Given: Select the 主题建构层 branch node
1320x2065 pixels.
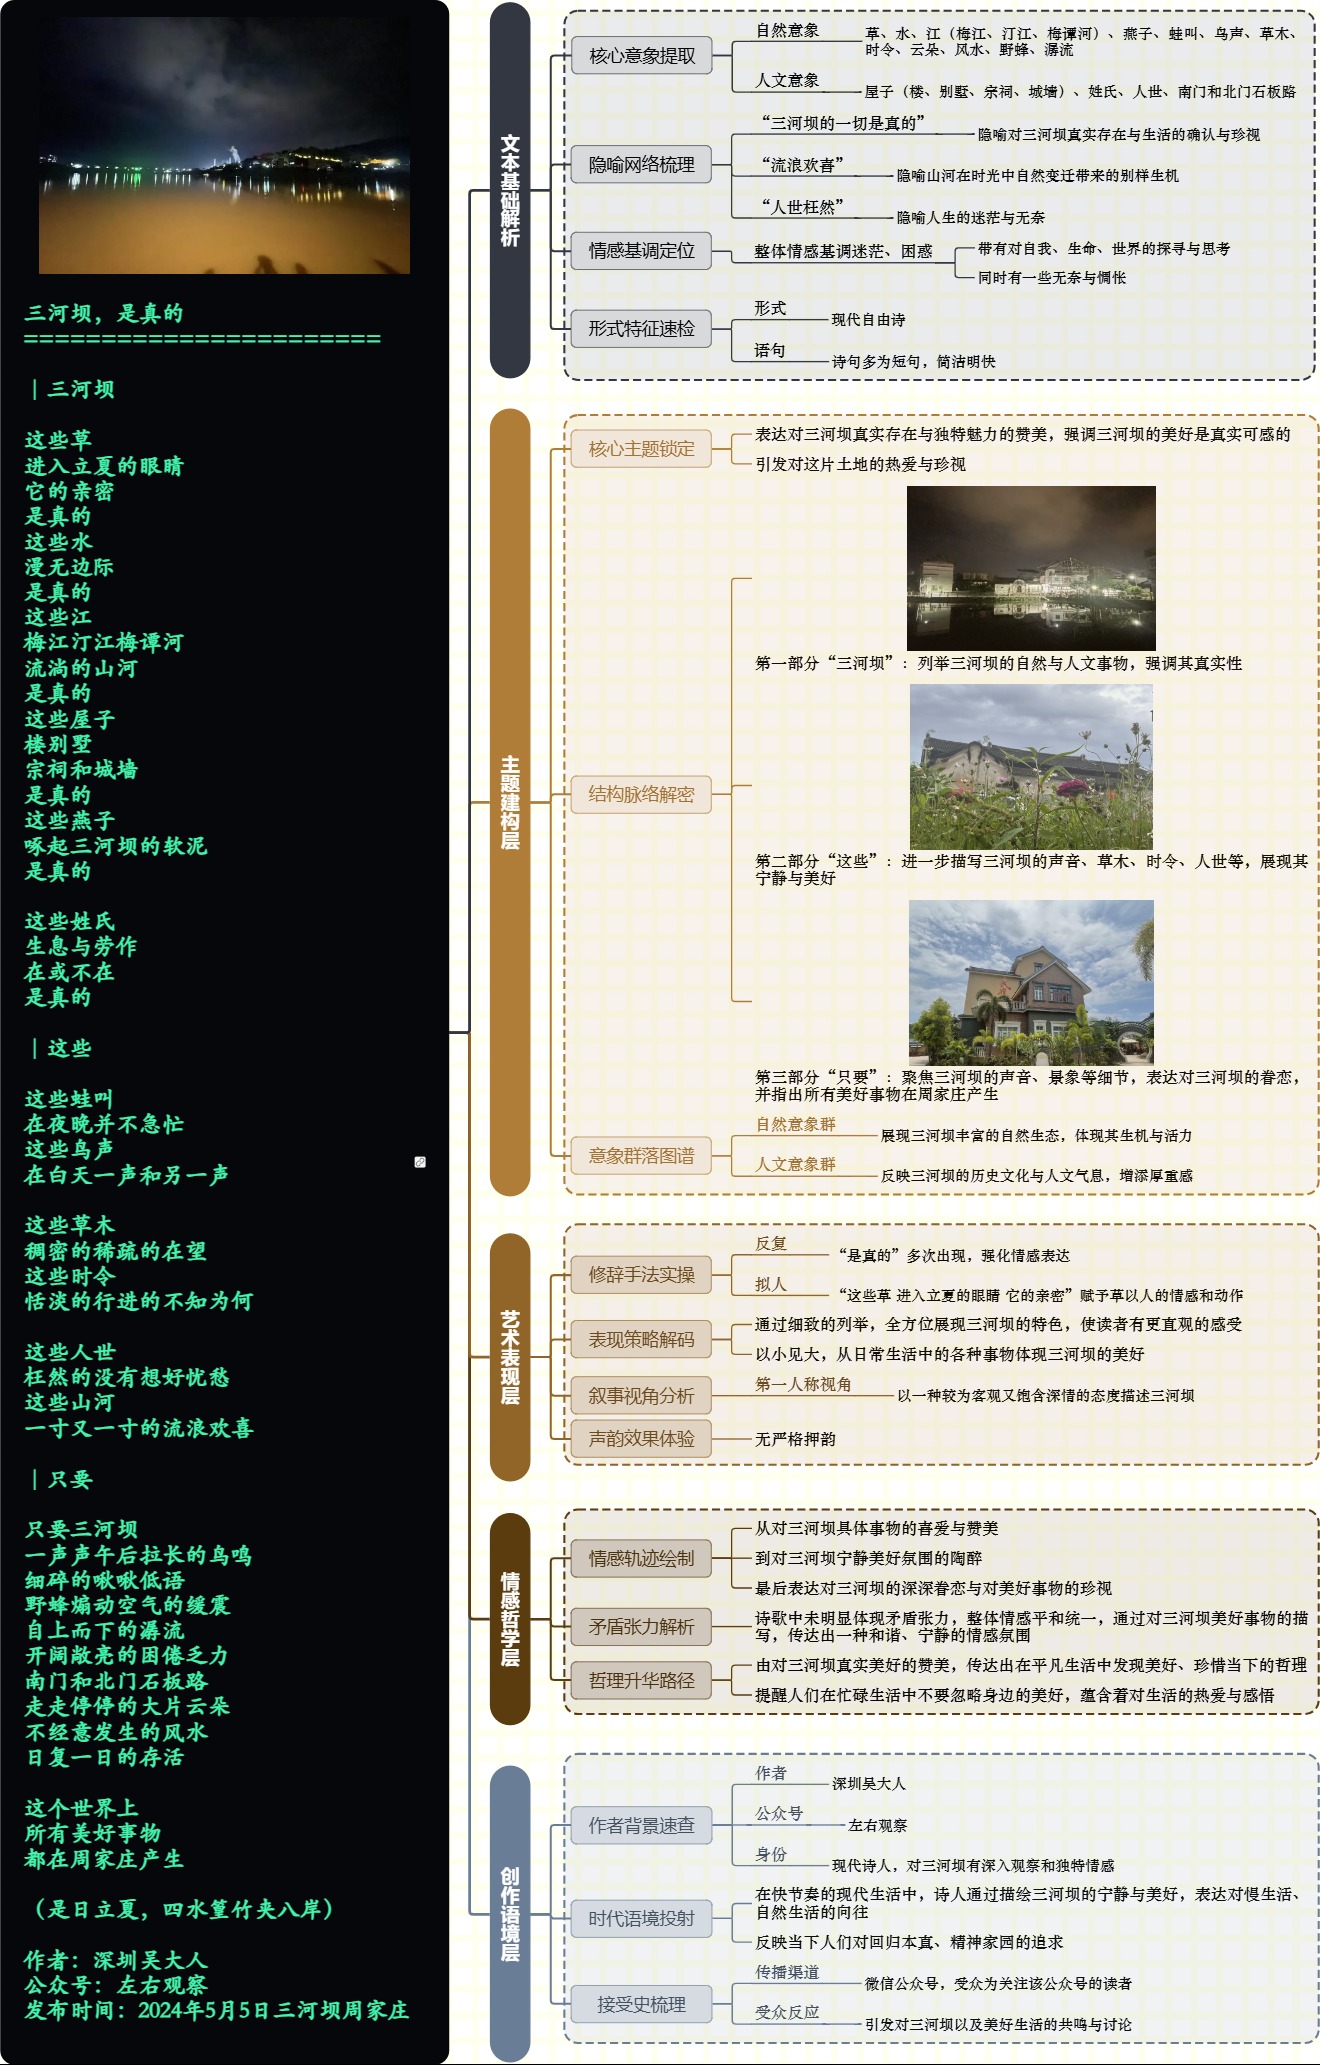Looking at the screenshot, I should point(510,802).
